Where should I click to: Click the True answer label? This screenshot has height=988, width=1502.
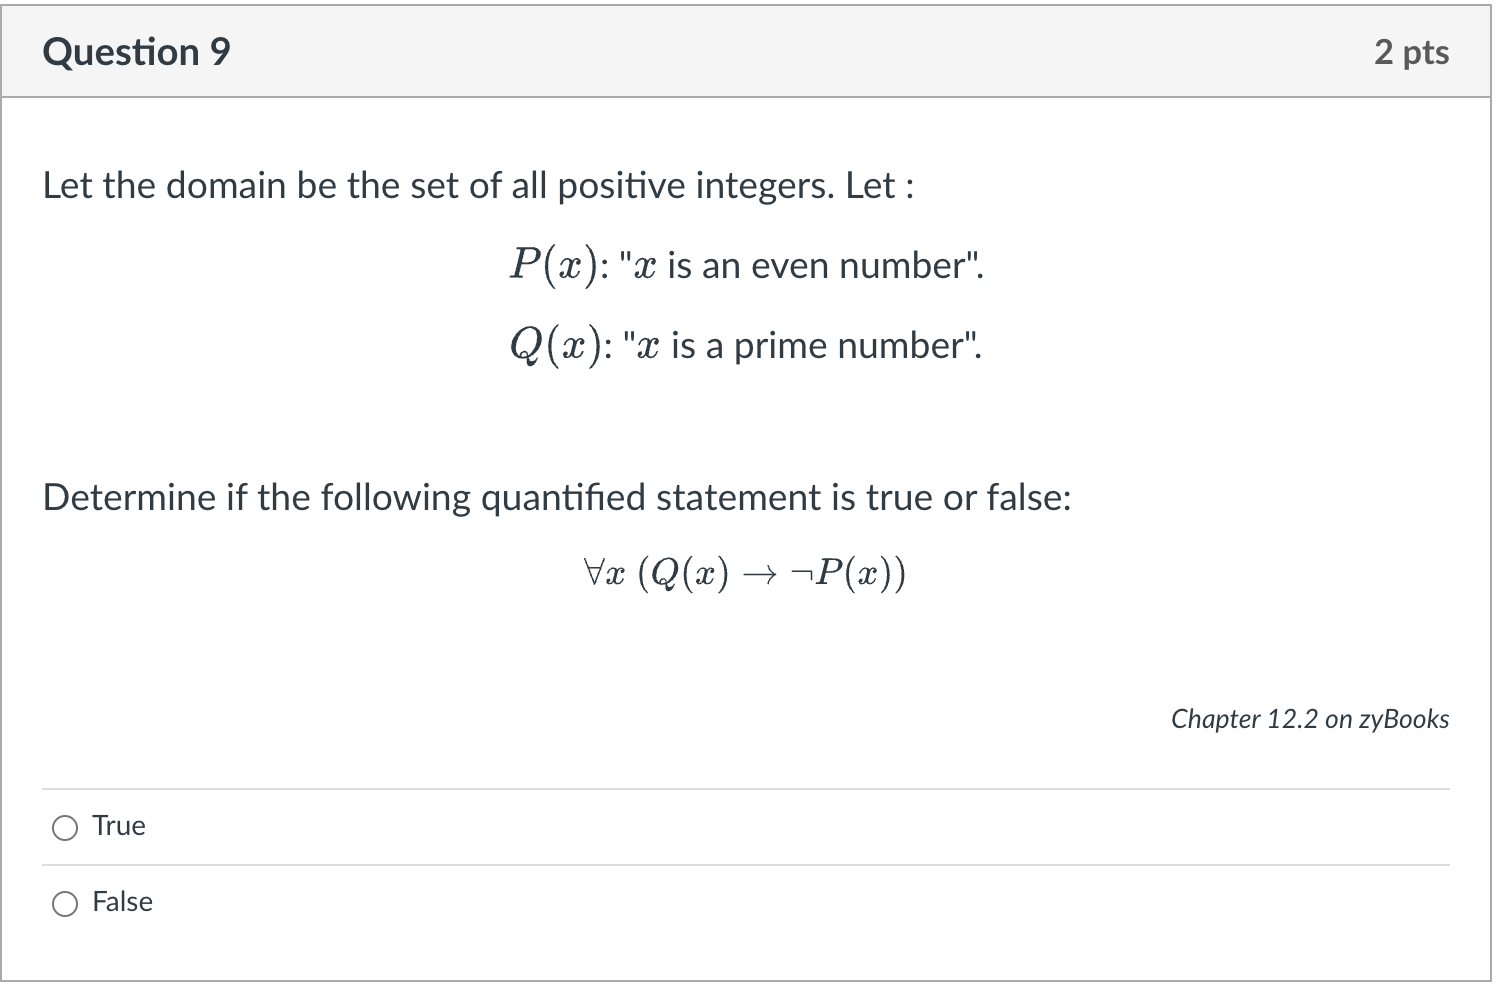tap(118, 826)
